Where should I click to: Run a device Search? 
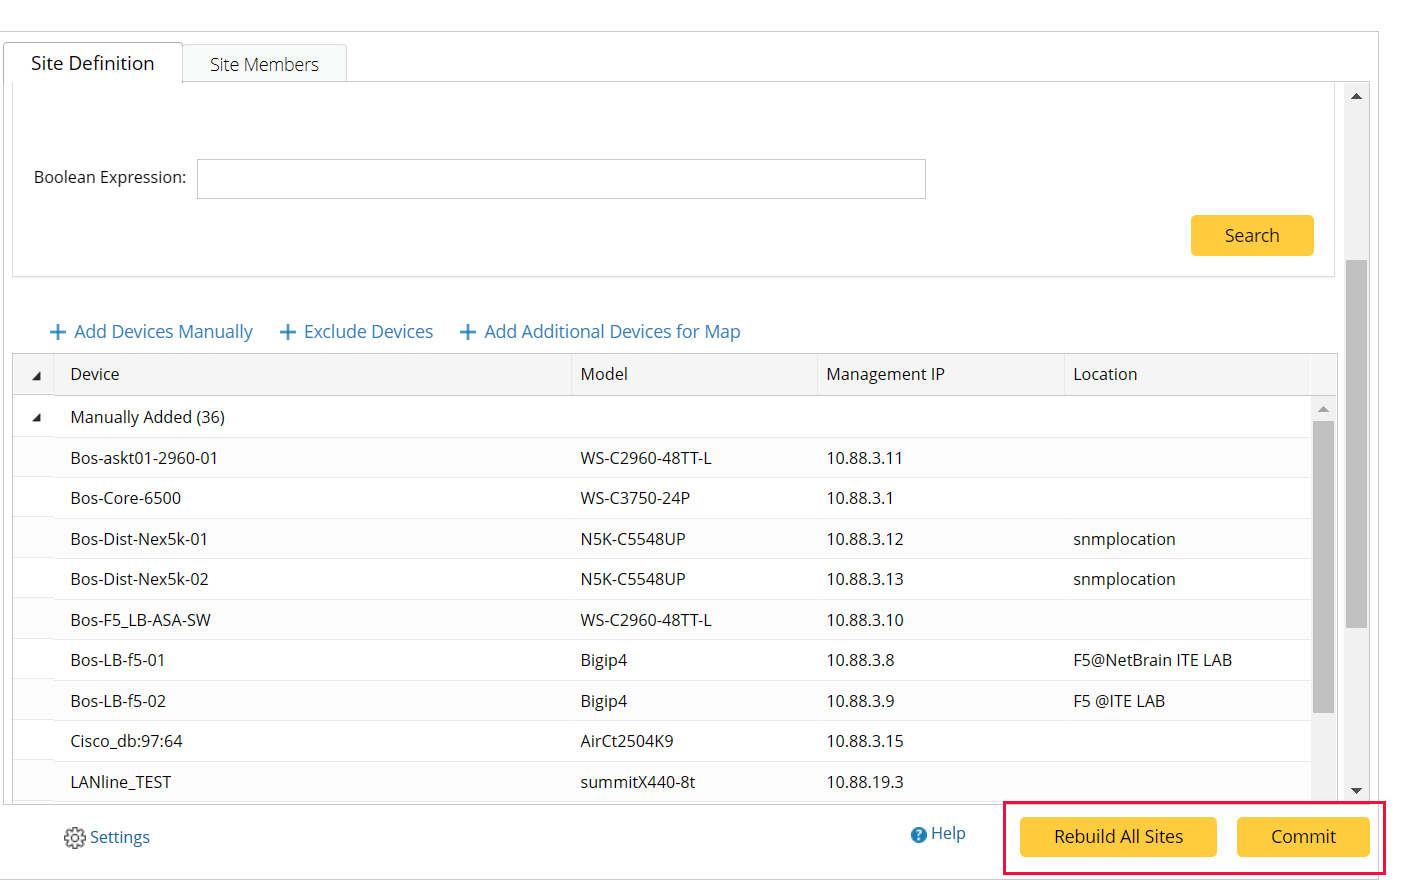[1252, 235]
